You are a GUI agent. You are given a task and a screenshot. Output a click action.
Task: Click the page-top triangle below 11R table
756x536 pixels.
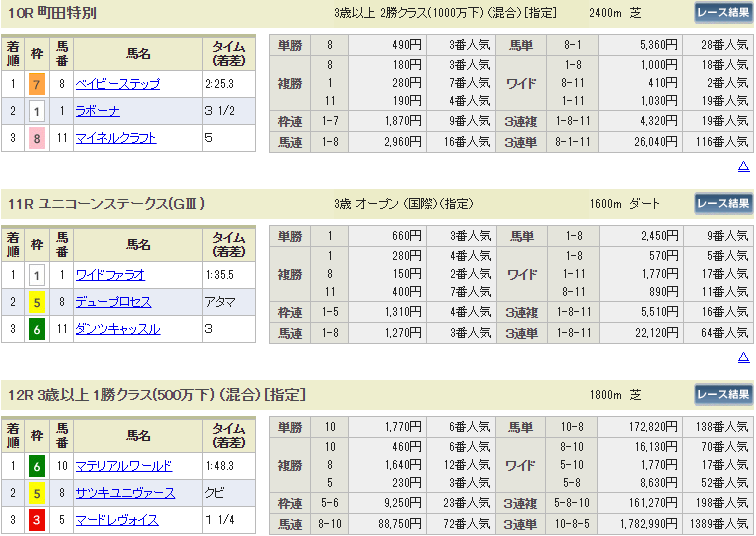pyautogui.click(x=743, y=358)
